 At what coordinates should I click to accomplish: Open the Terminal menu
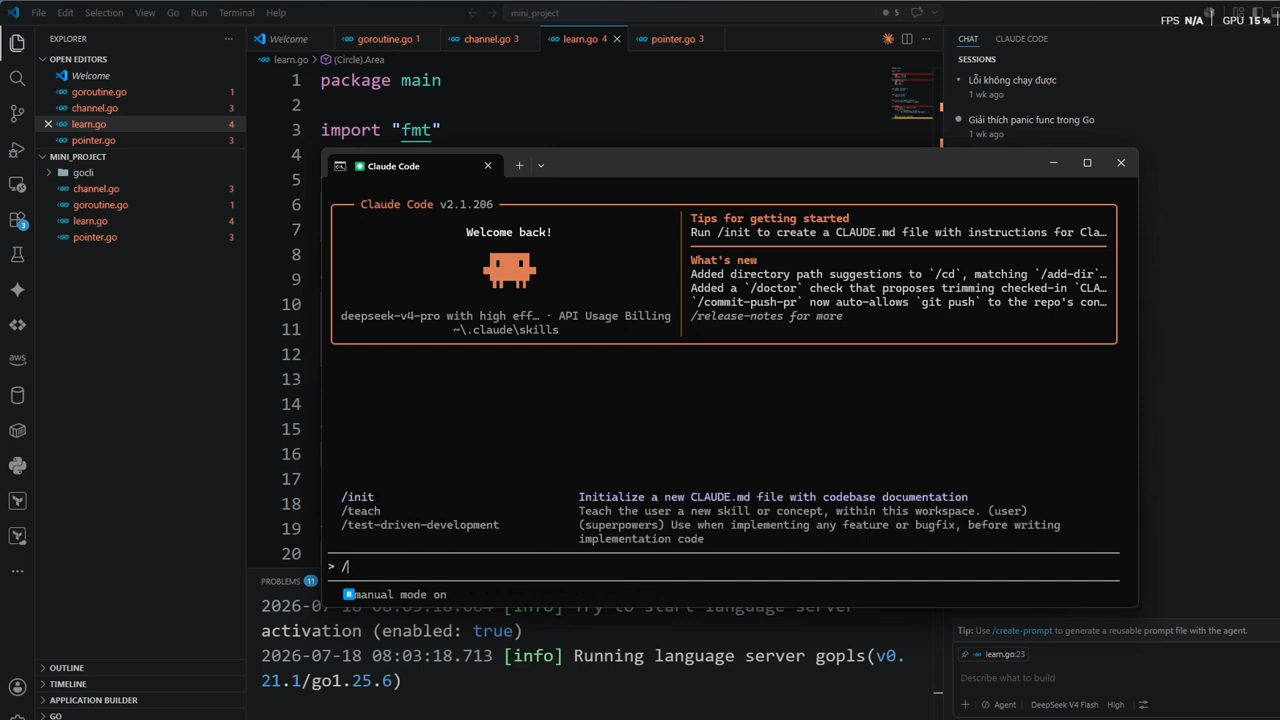236,13
